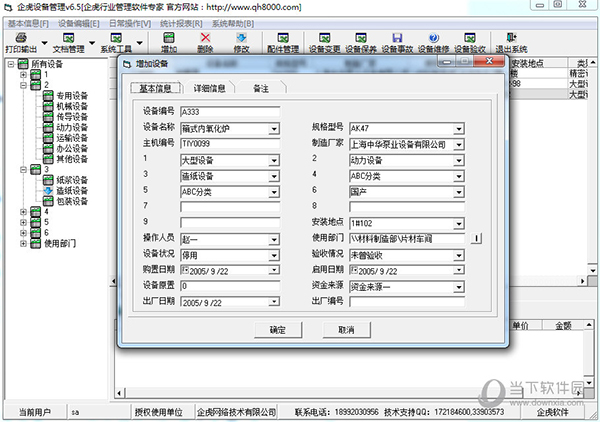Toggle the 购置日期 date checkbox
Screen dimensions: 600x422
[185, 272]
